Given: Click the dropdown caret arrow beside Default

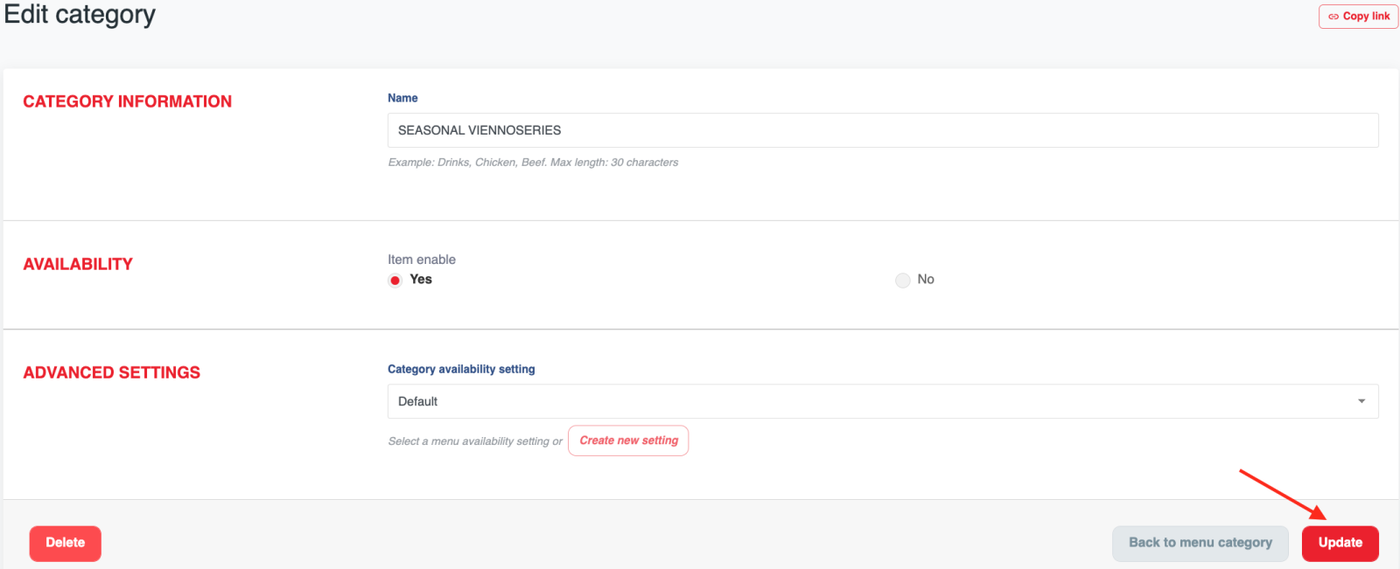Looking at the screenshot, I should click(x=1361, y=401).
